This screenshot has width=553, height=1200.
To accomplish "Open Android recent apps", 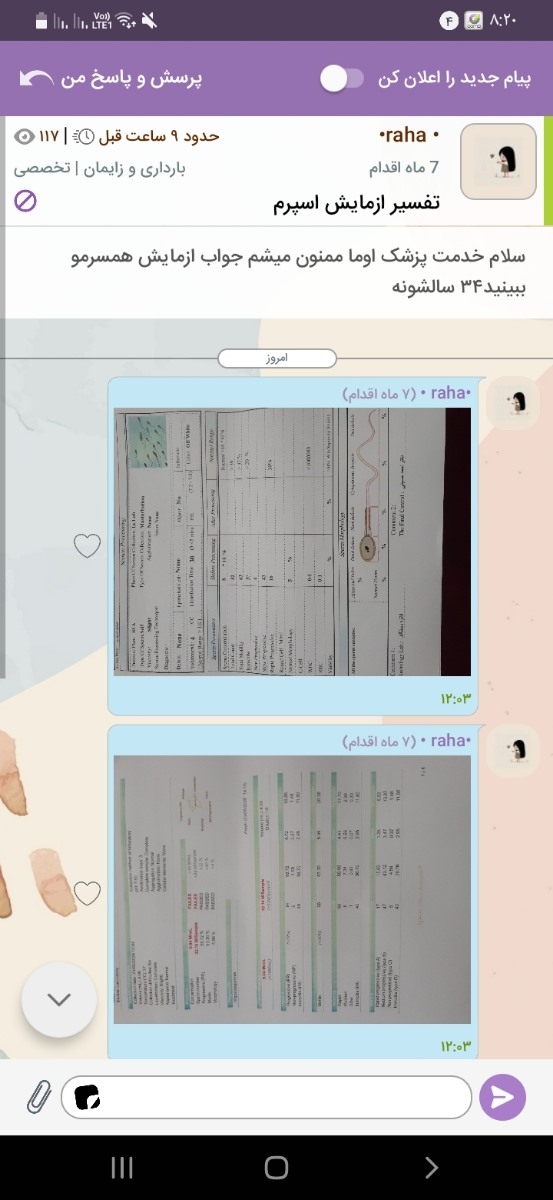I will pos(121,1167).
